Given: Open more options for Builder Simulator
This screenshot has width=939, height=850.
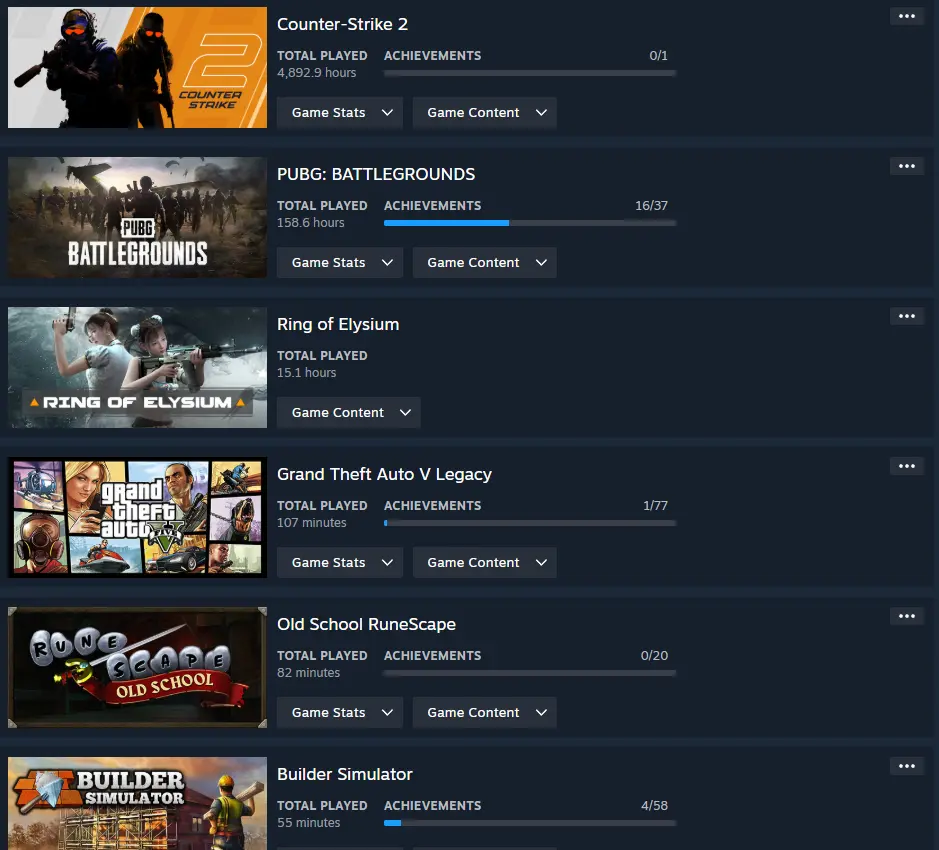Looking at the screenshot, I should pyautogui.click(x=907, y=766).
